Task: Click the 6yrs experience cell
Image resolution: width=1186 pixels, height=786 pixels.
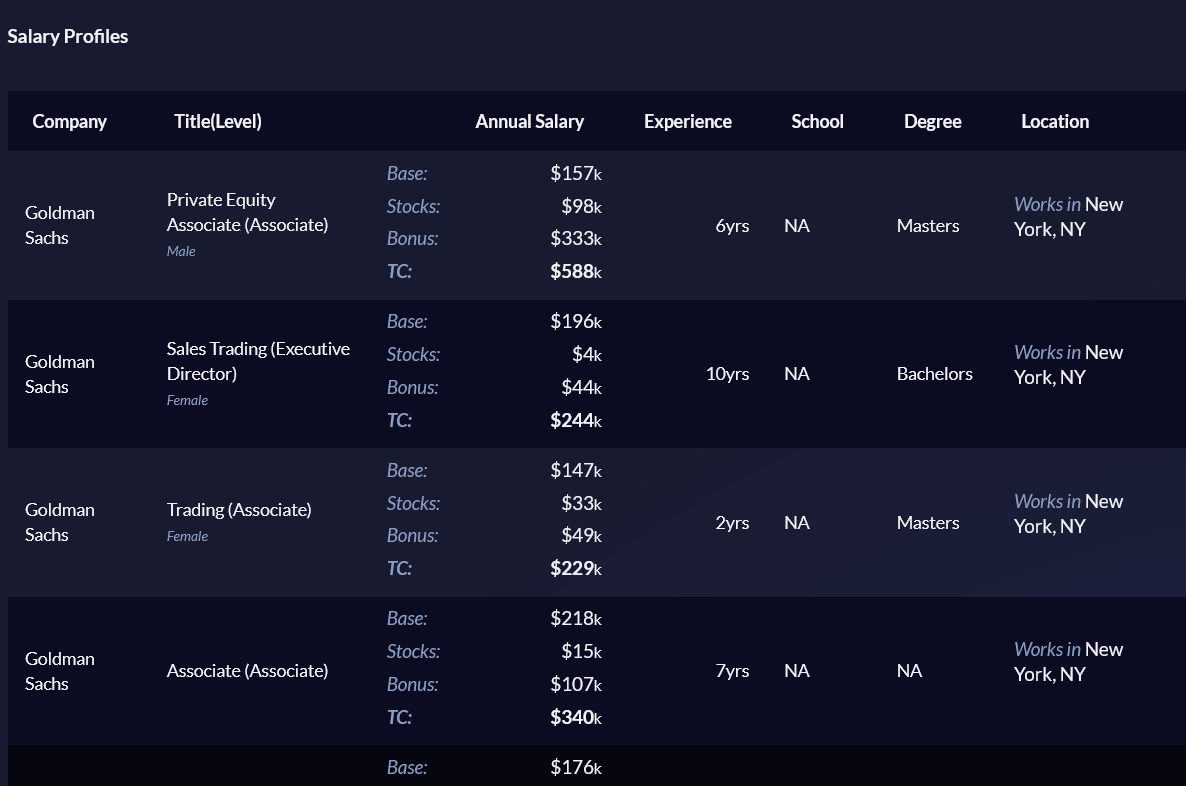Action: 732,226
